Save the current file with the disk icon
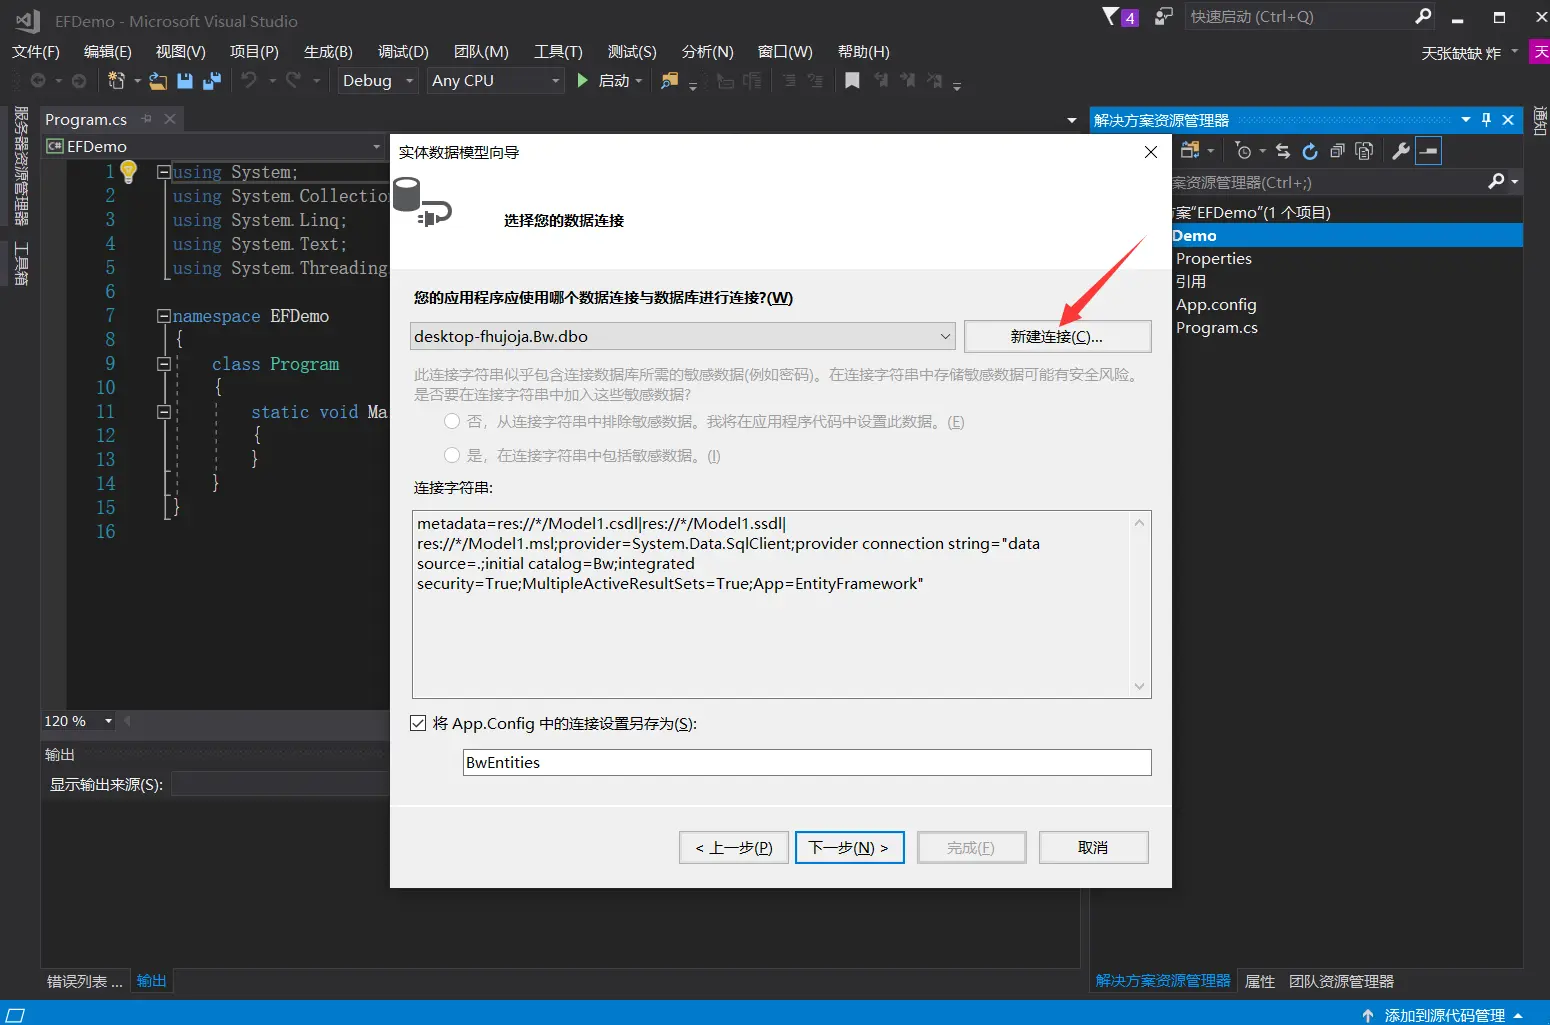This screenshot has height=1025, width=1550. click(x=185, y=81)
